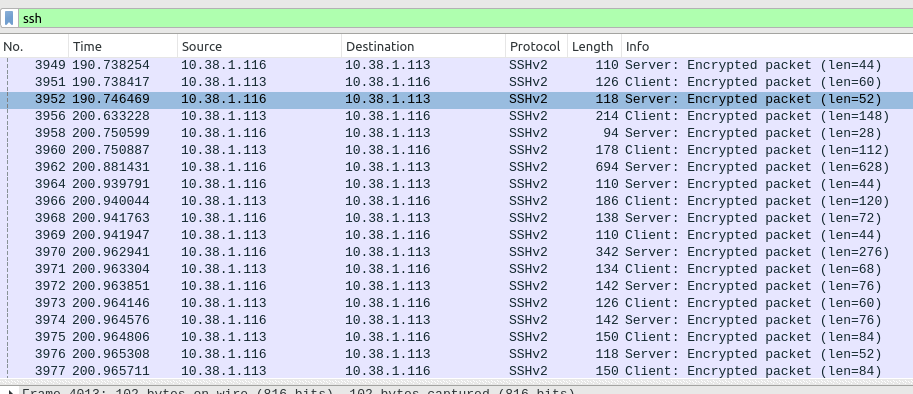Select packet number 3976
913x394 pixels.
456,354
